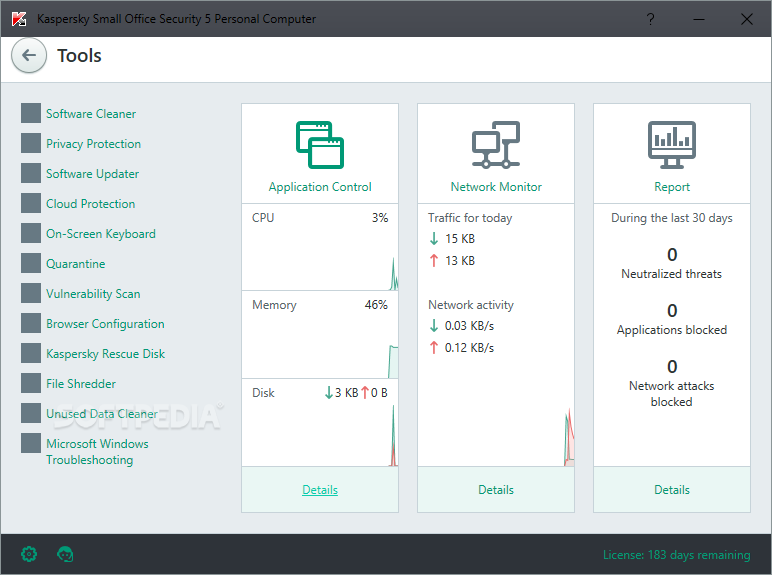772x575 pixels.
Task: Click the 15 KB download traffic value
Action: click(x=460, y=239)
